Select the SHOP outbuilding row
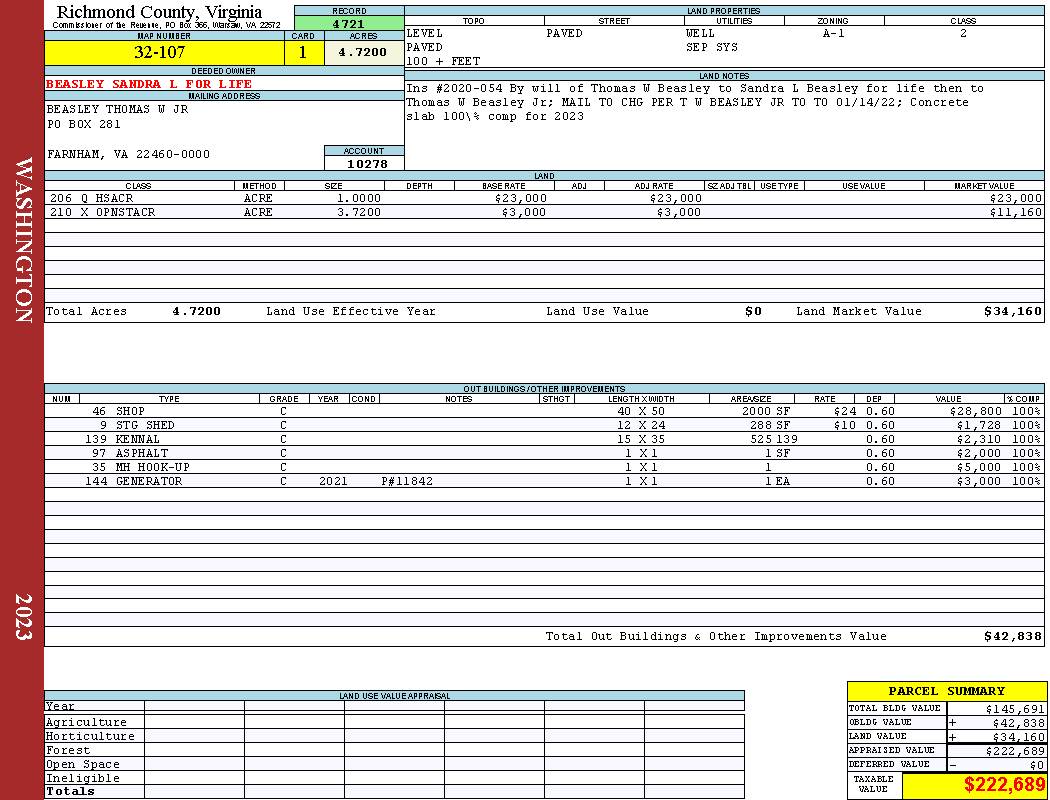 tap(544, 411)
